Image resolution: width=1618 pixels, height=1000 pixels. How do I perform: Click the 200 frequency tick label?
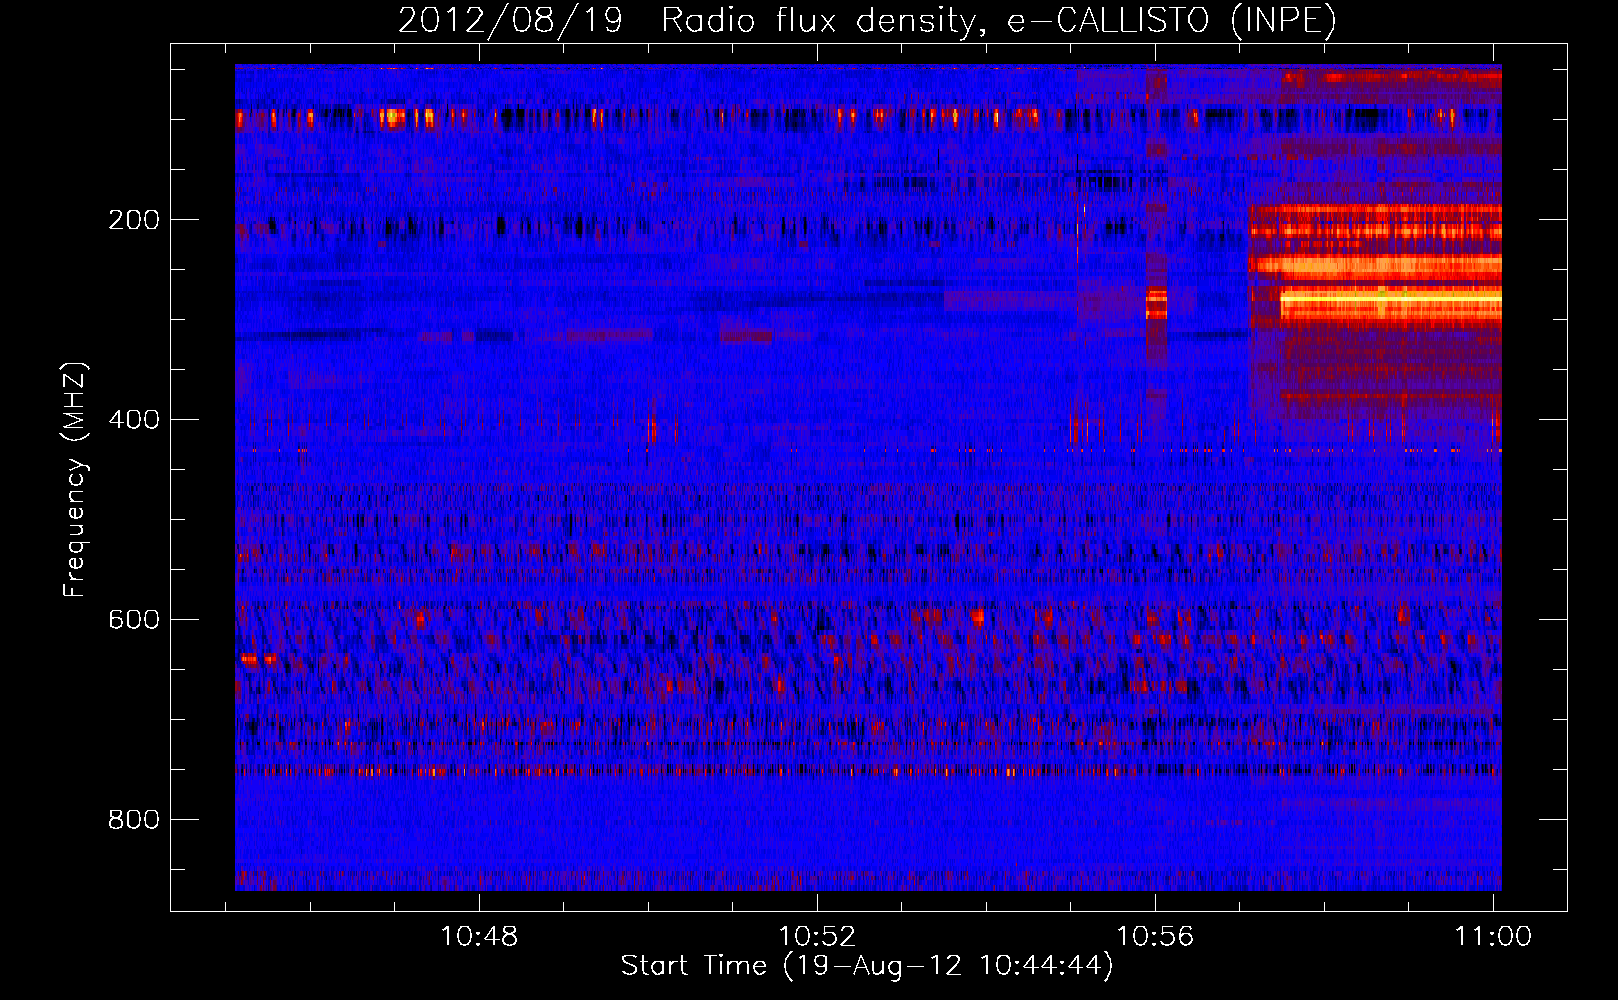point(134,219)
